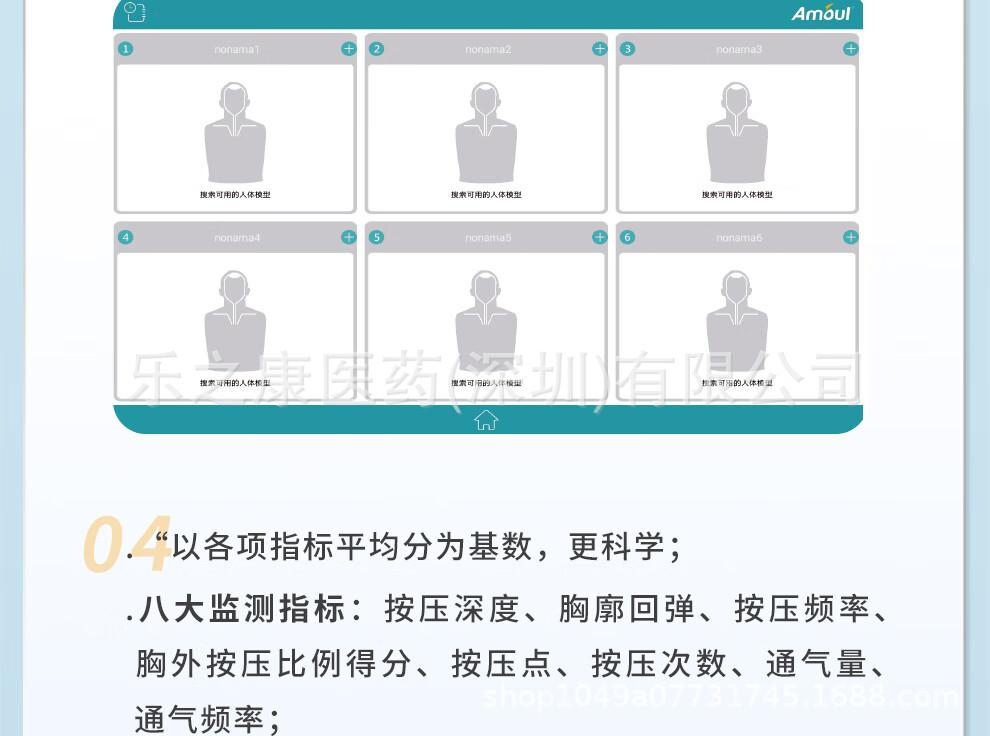This screenshot has width=990, height=736.
Task: Click the Amoul logo in header
Action: 820,13
